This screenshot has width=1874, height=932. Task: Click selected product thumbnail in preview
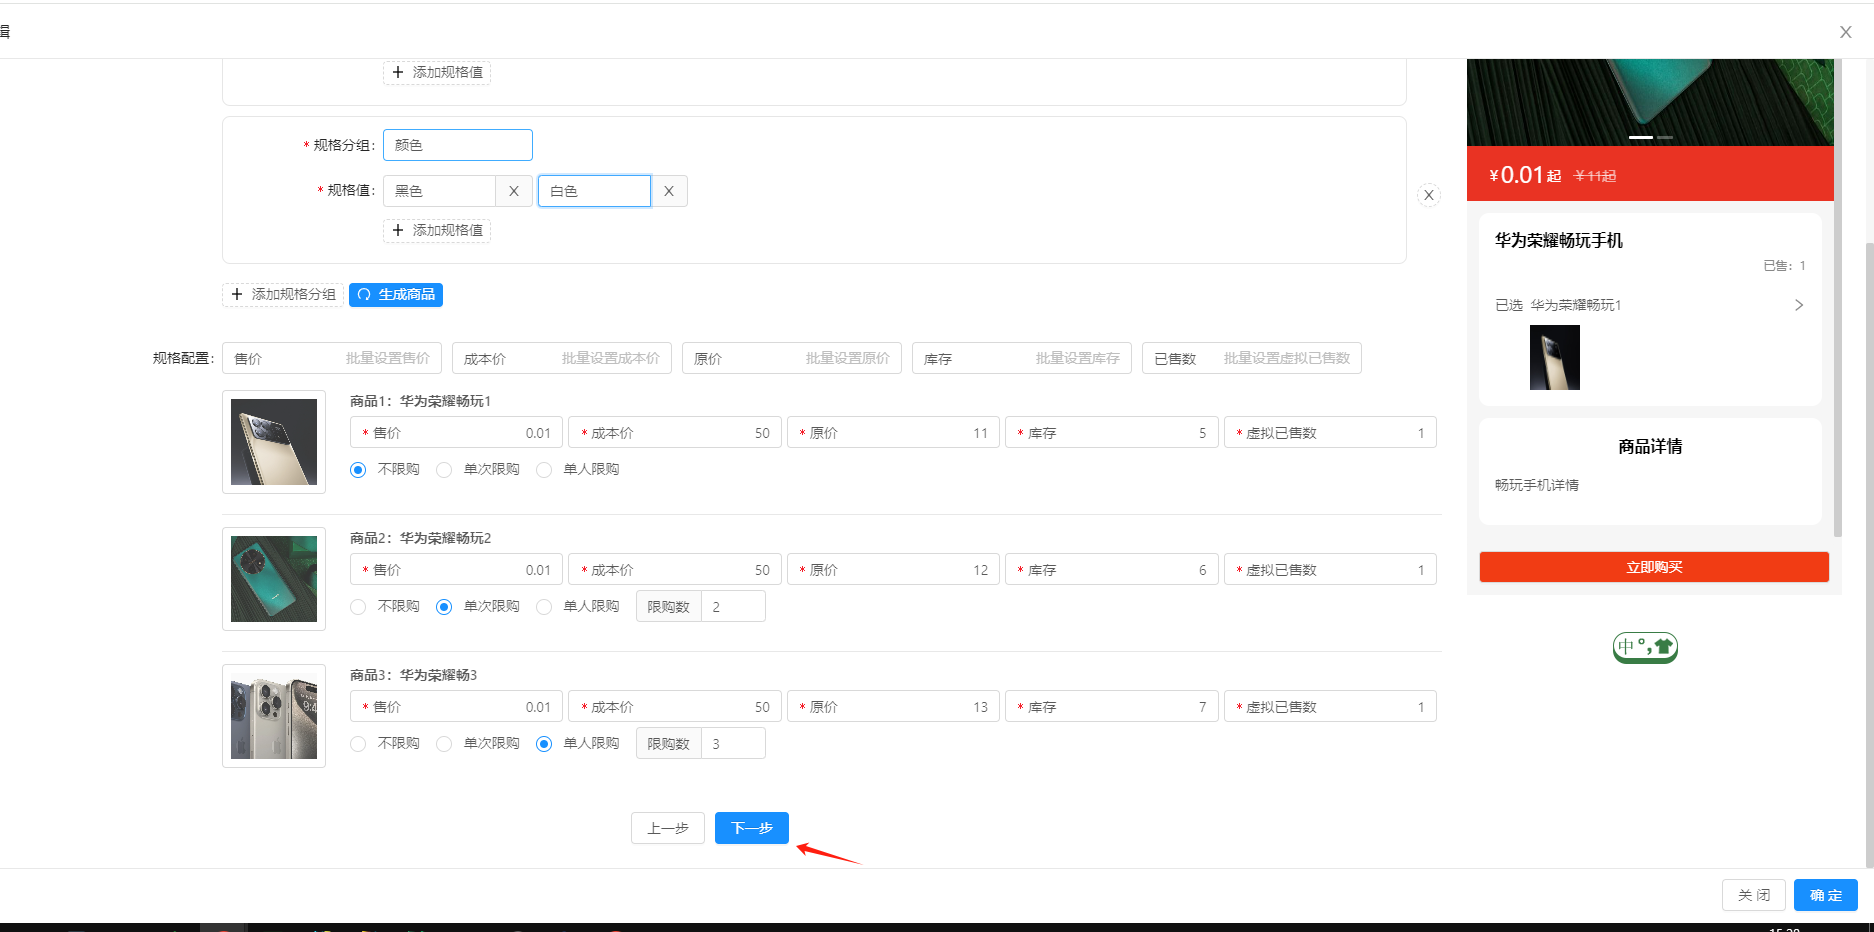pyautogui.click(x=1555, y=358)
